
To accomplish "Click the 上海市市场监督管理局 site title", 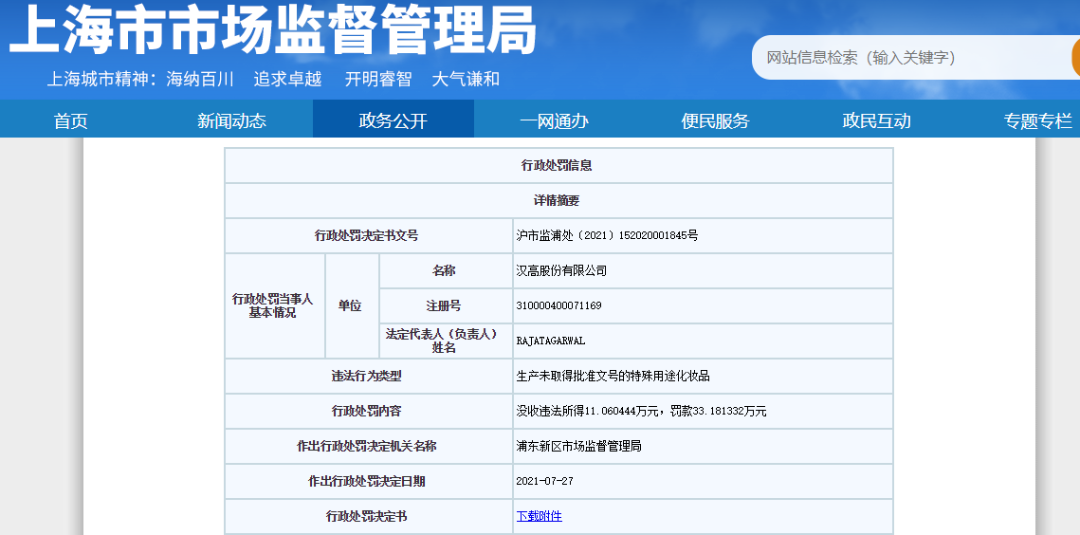I will tap(272, 29).
